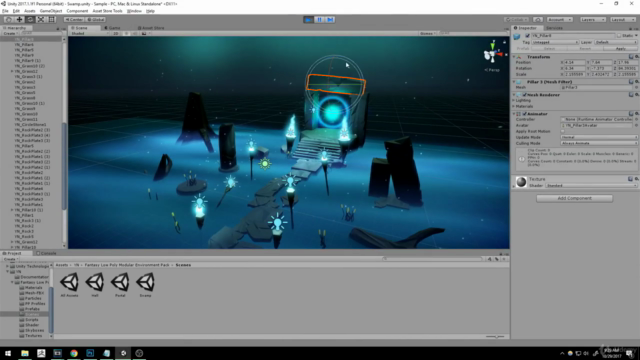Toggle 2D scene view mode
This screenshot has height=360, width=640.
(x=116, y=33)
